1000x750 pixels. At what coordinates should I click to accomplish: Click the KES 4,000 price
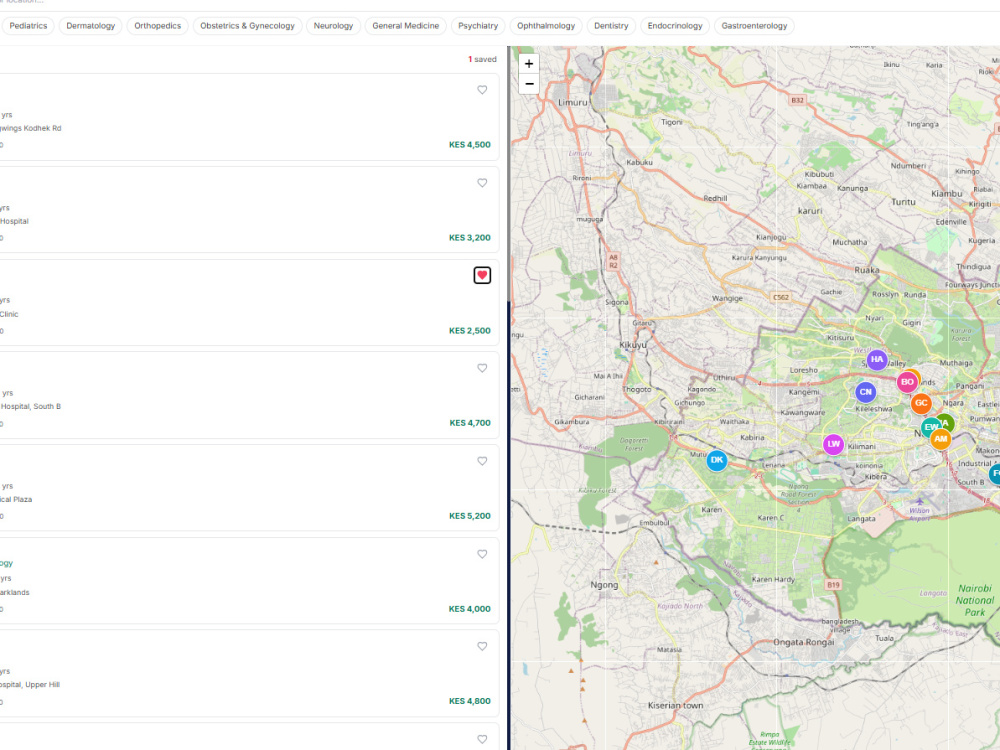point(469,609)
